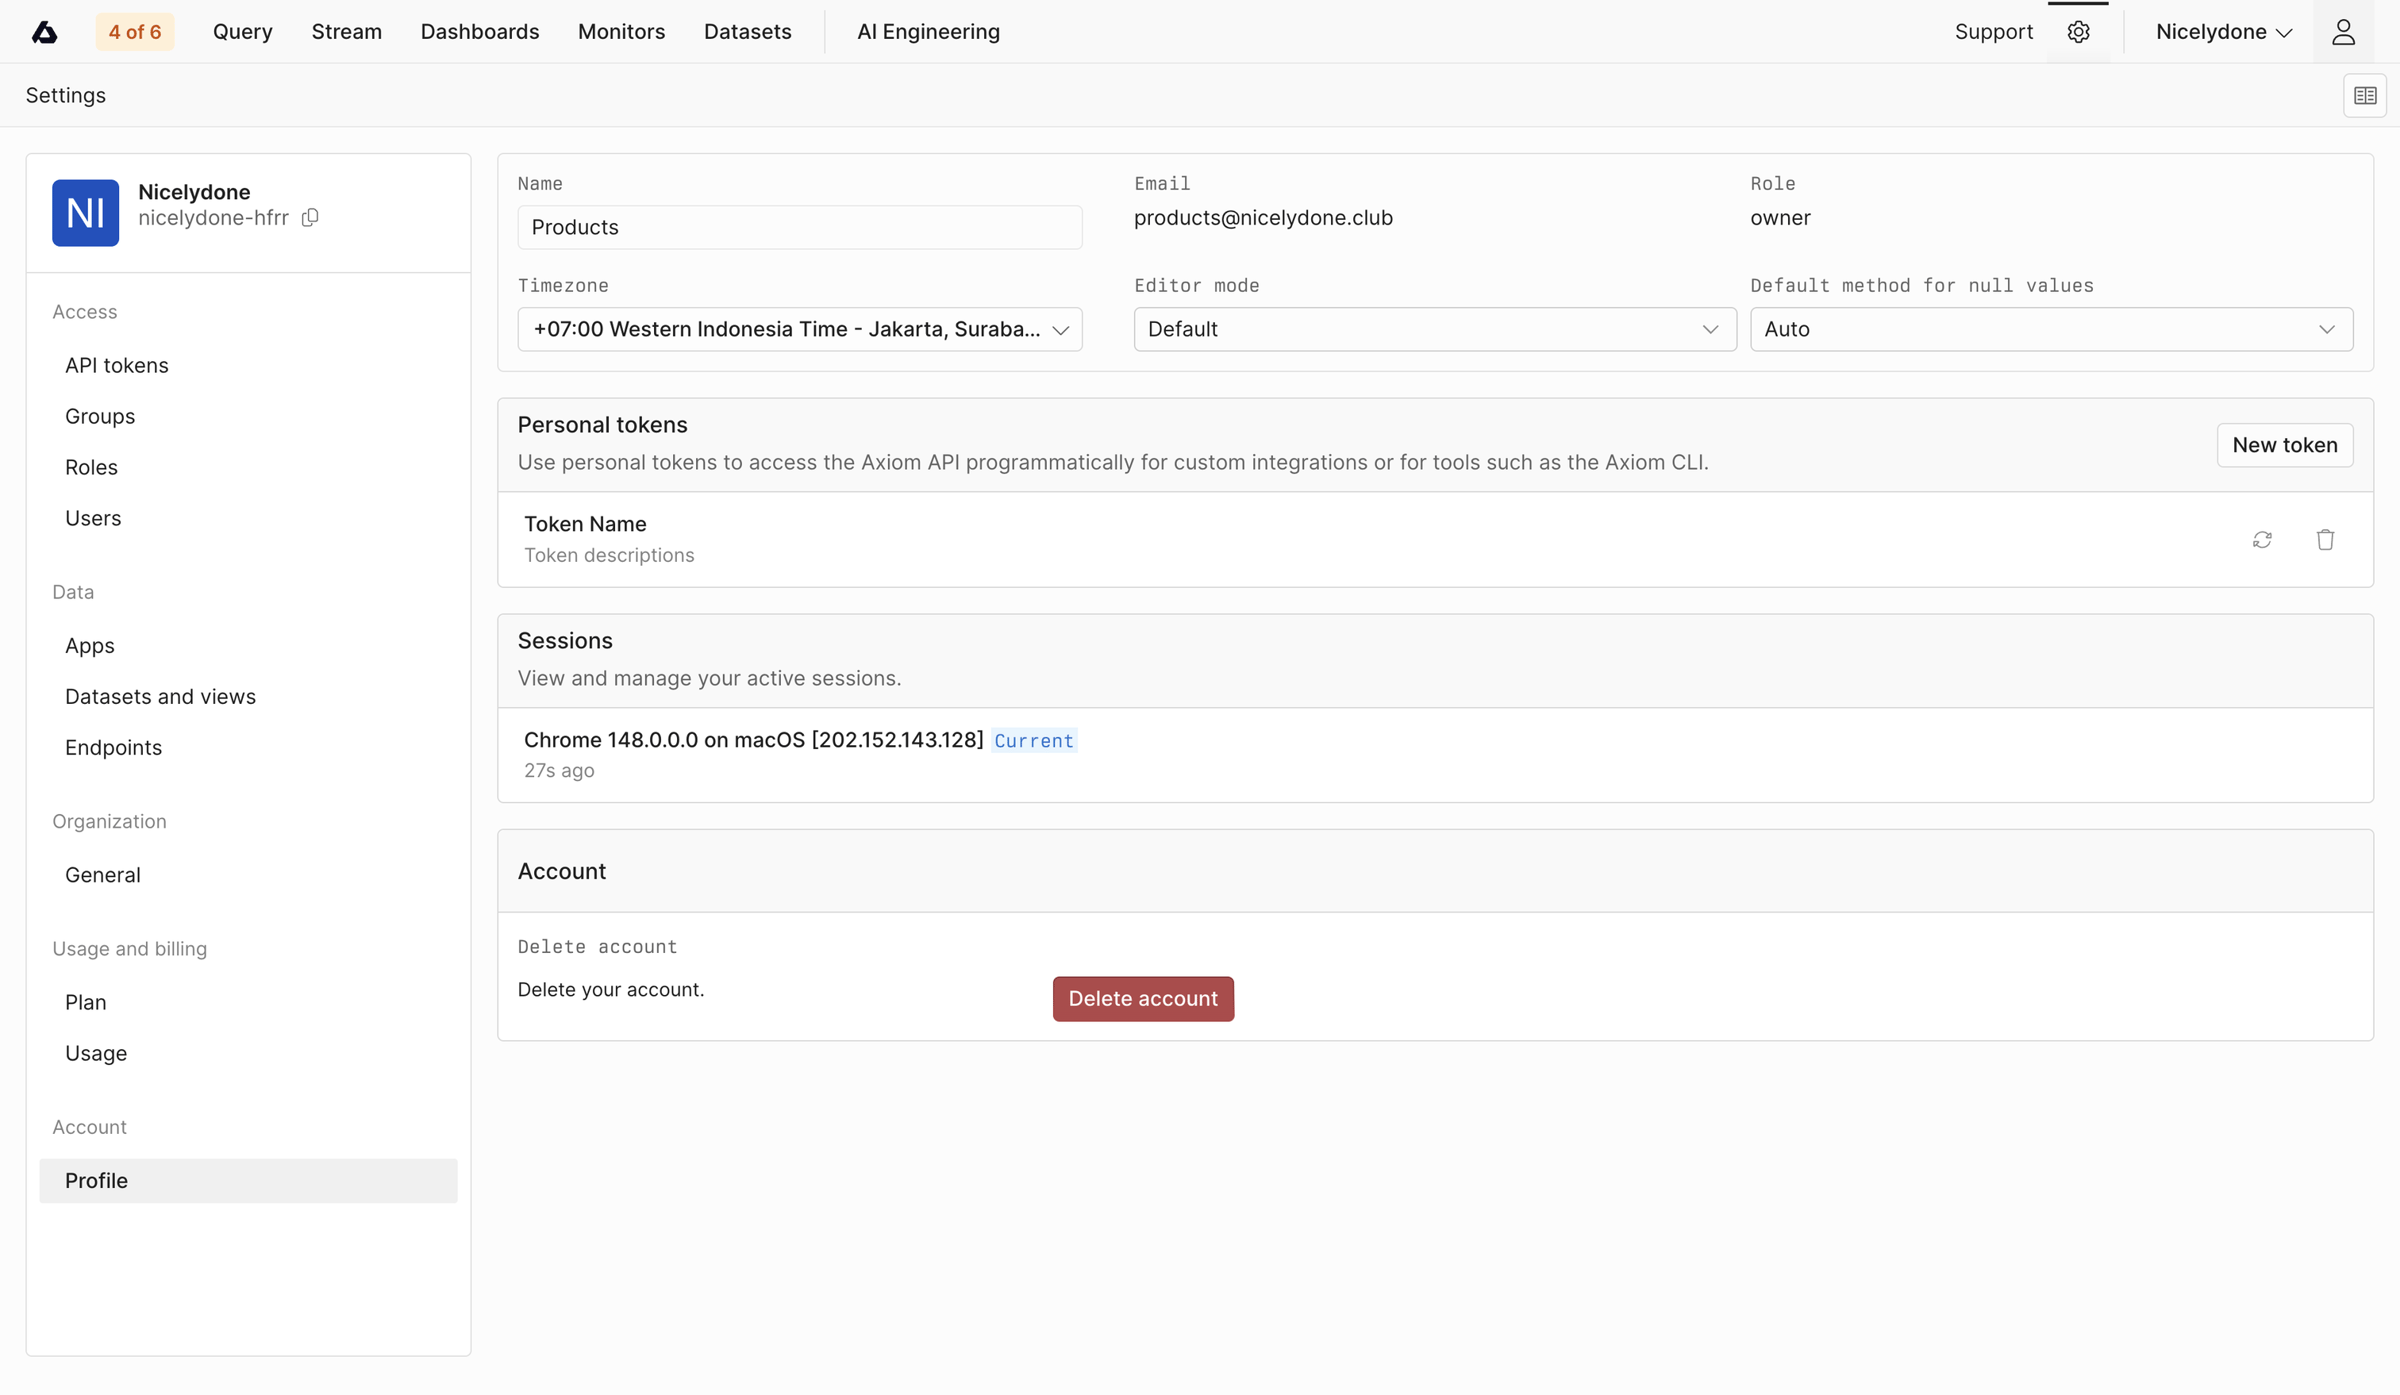Click the red Delete account button

(x=1143, y=999)
